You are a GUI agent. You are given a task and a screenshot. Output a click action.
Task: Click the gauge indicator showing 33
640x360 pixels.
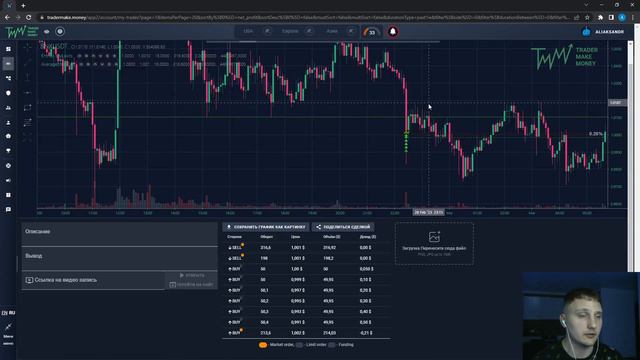(x=370, y=32)
